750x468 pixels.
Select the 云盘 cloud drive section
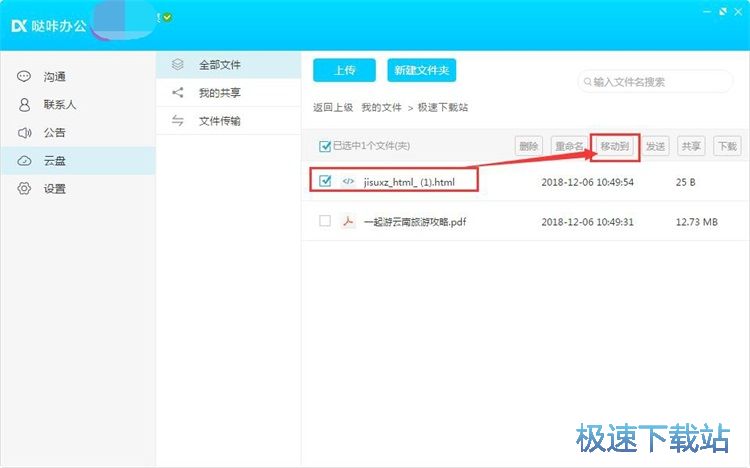(x=77, y=161)
